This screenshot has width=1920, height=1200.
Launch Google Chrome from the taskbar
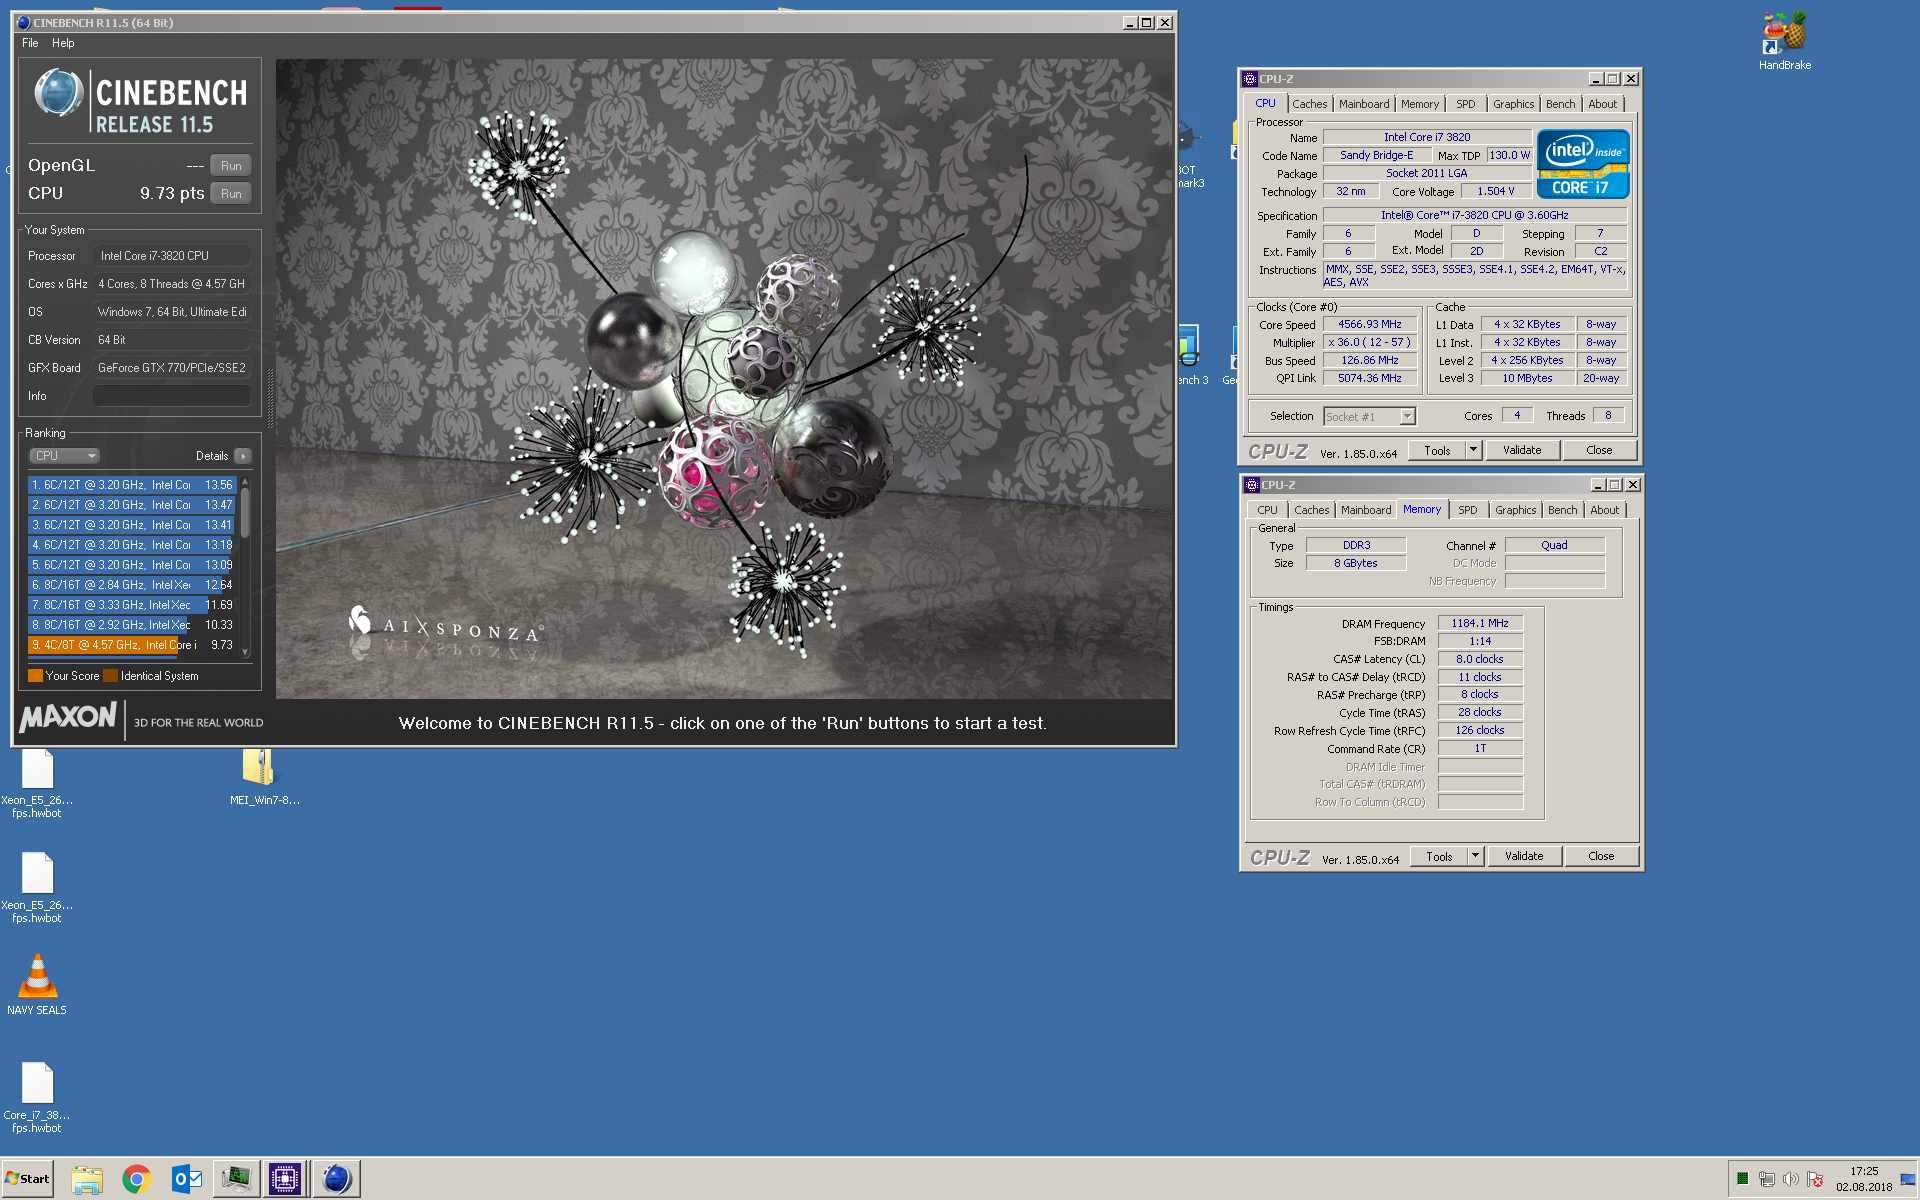[137, 1179]
